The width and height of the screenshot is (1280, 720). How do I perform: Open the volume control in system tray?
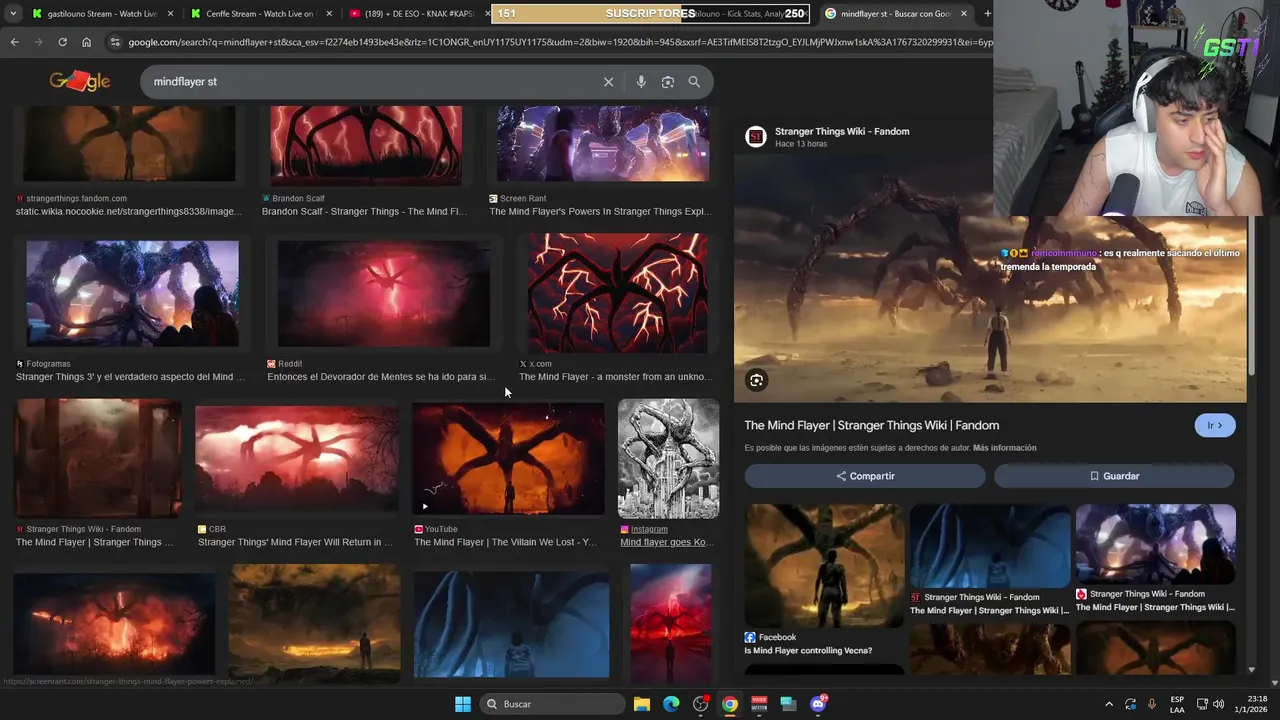click(1218, 704)
